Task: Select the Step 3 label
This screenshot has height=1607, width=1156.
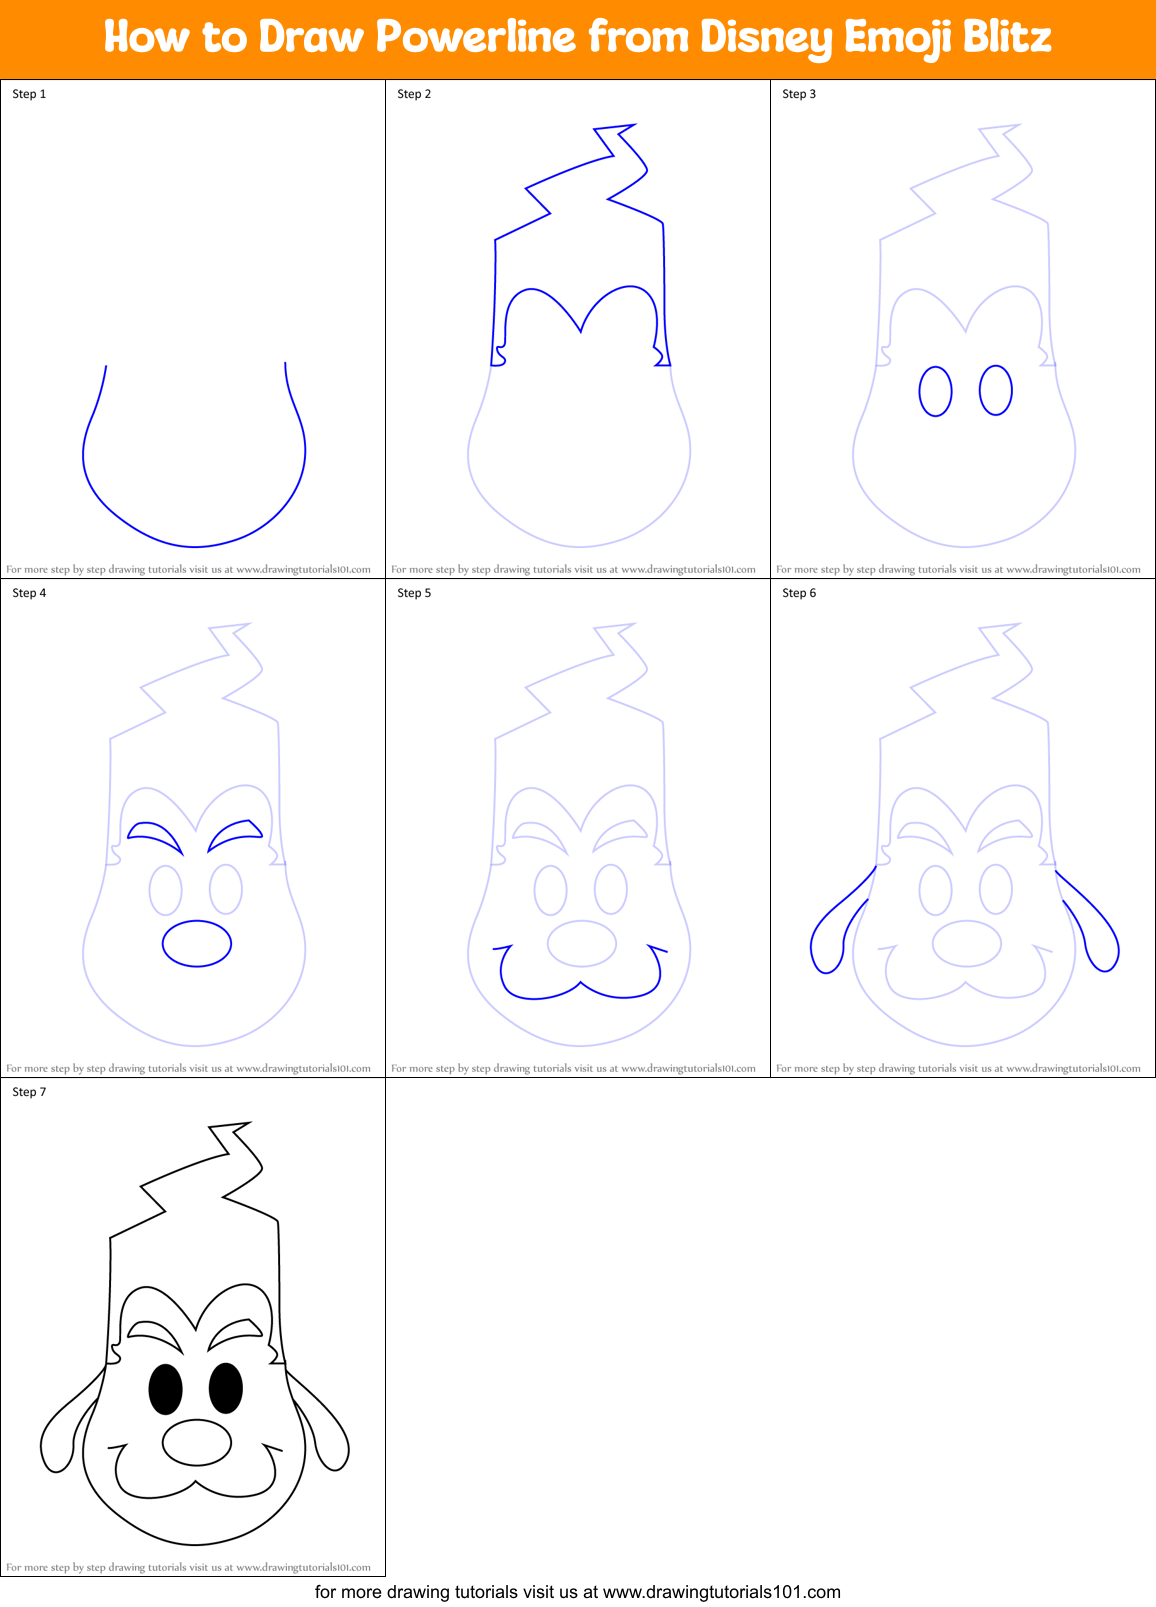Action: 799,94
